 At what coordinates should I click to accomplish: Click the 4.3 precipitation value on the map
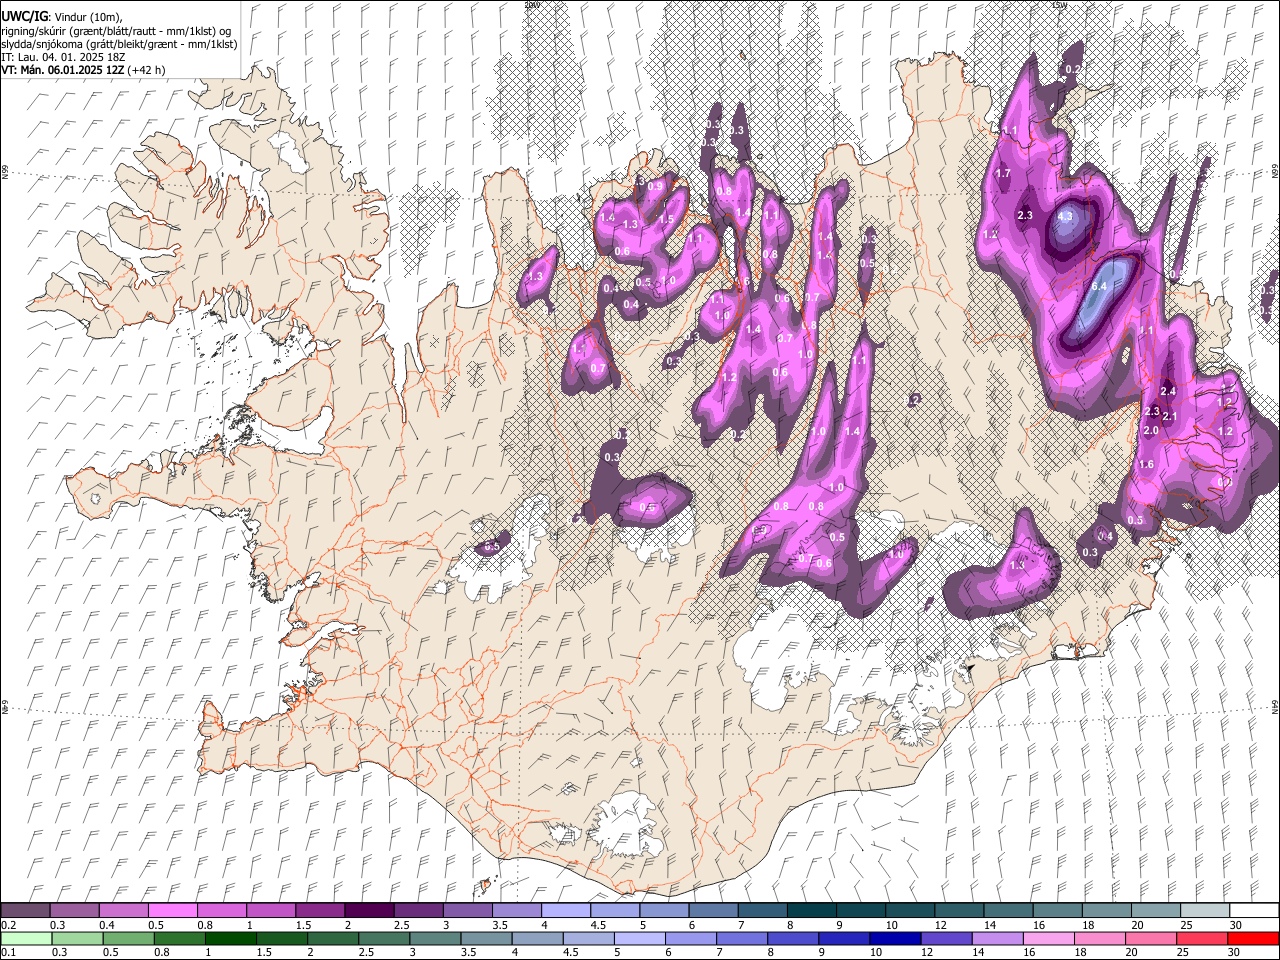point(1064,216)
